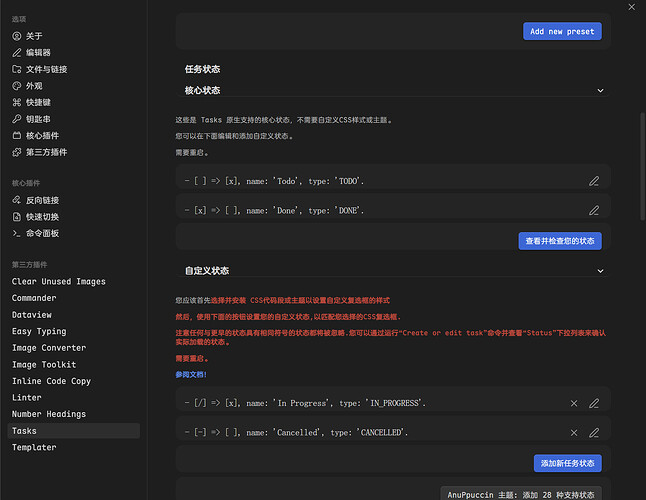This screenshot has height=500, width=646.
Task: Open the 参阅文档 link
Action: (x=190, y=374)
